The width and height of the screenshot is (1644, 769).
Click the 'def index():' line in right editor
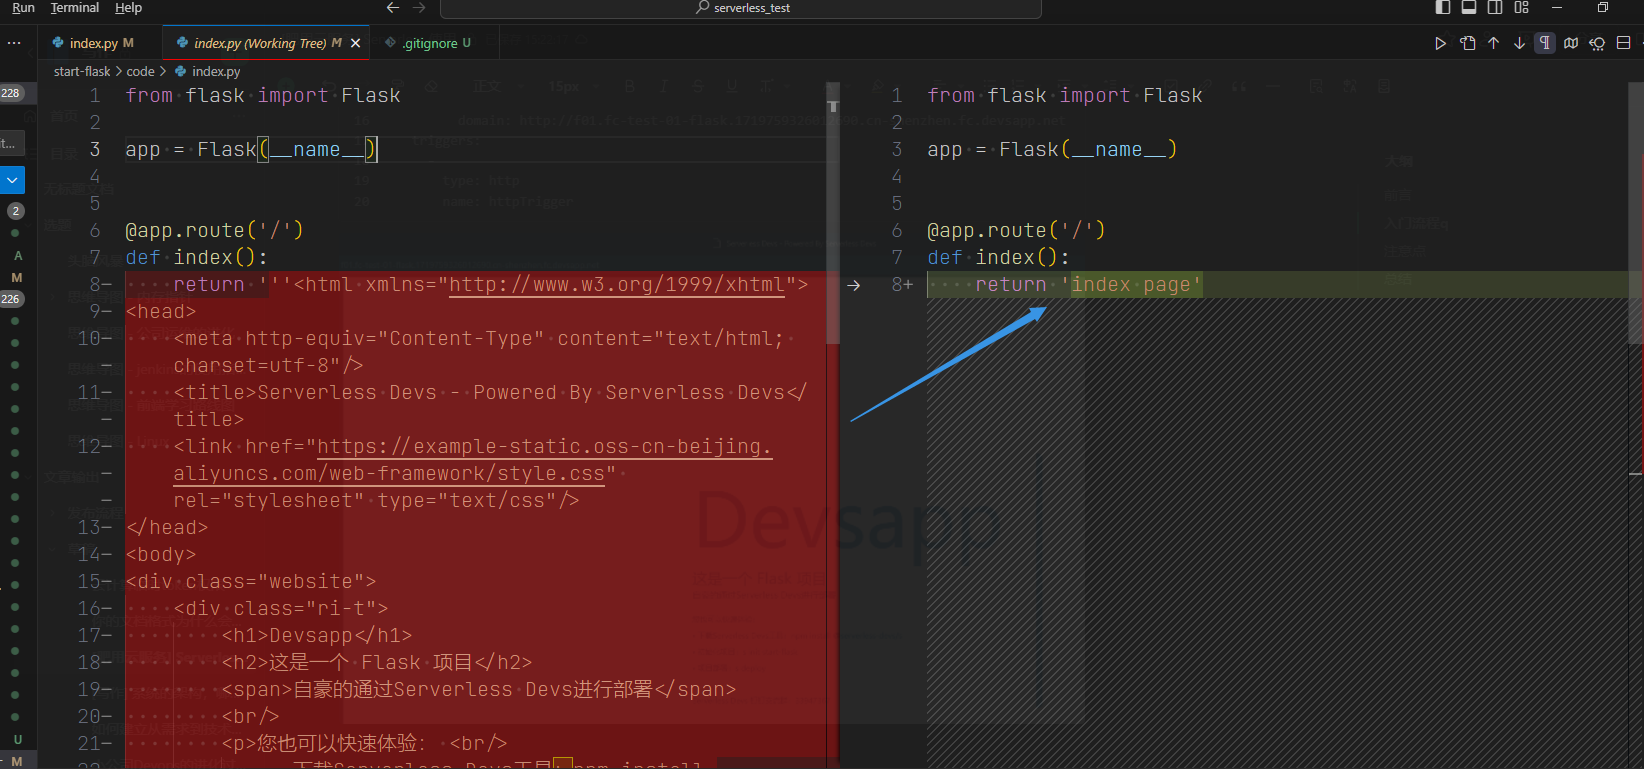pos(998,257)
